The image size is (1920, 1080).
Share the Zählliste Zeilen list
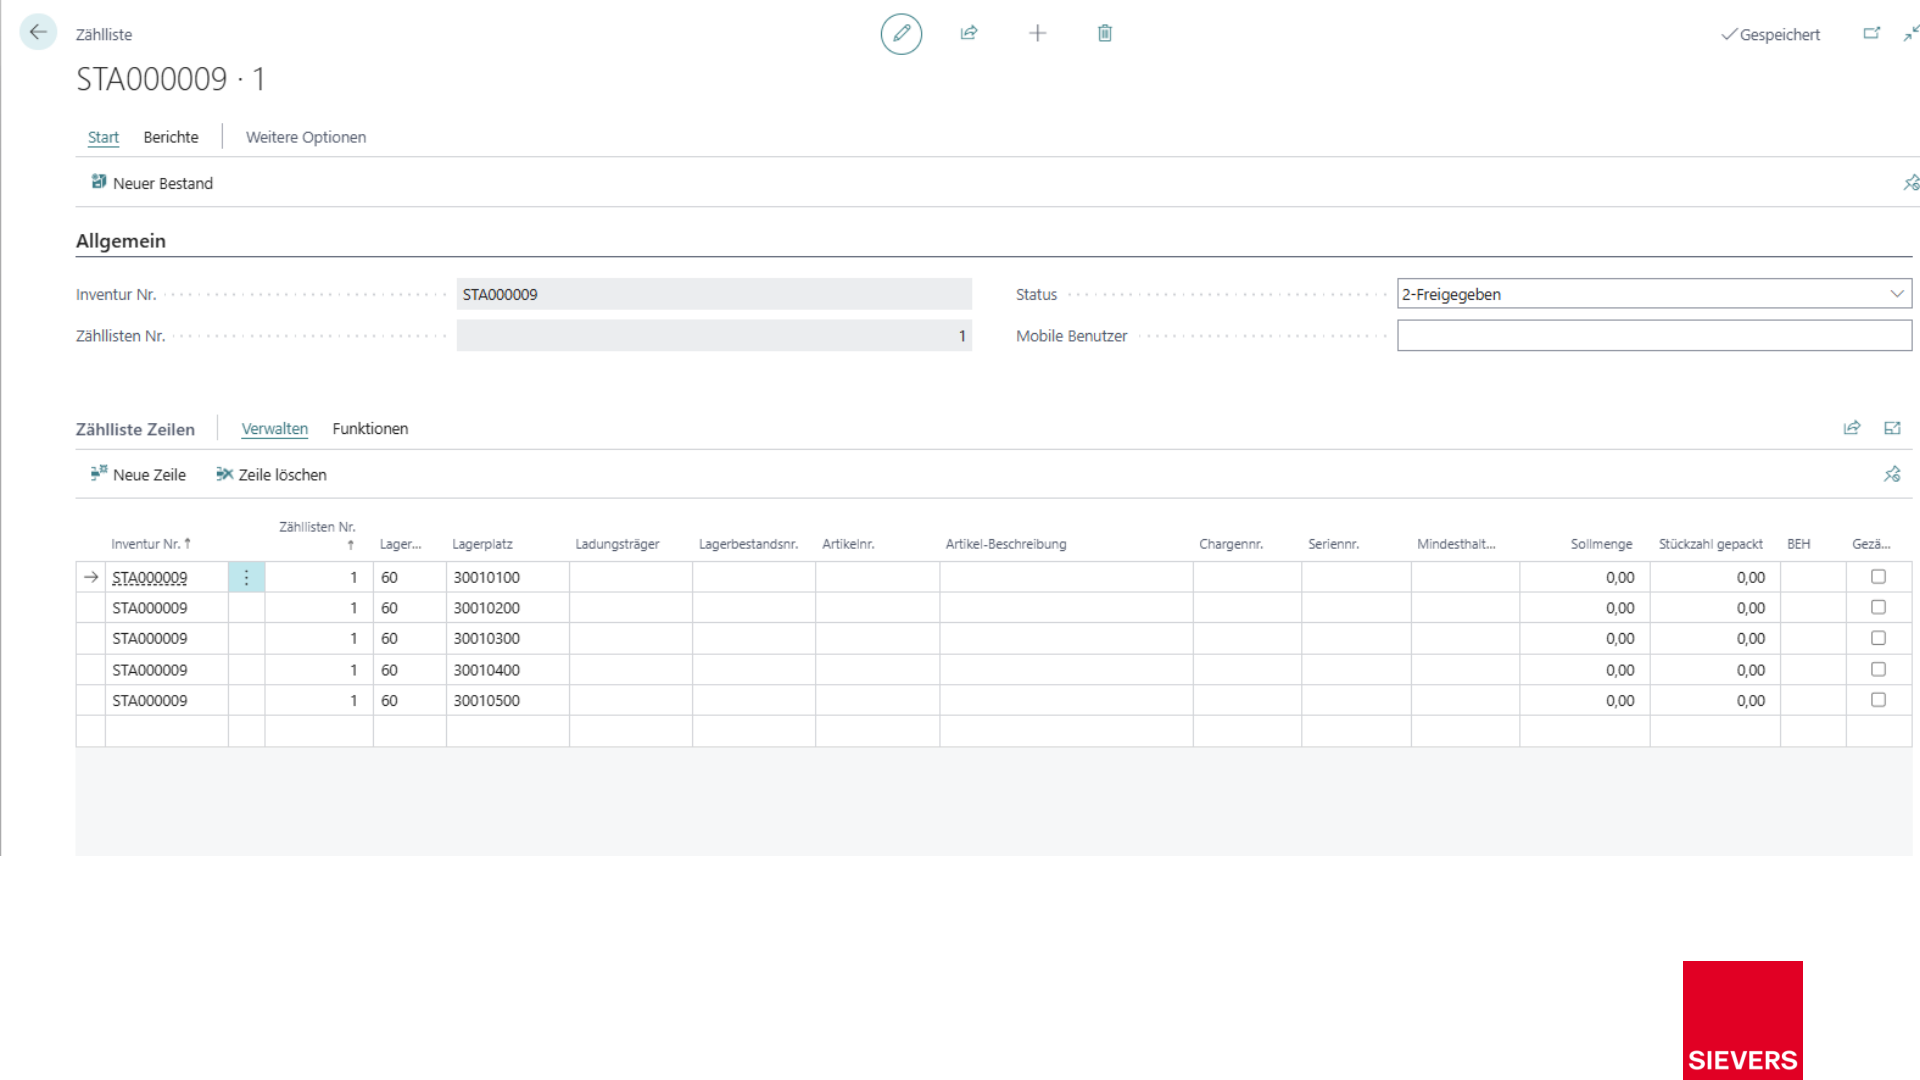[1852, 428]
